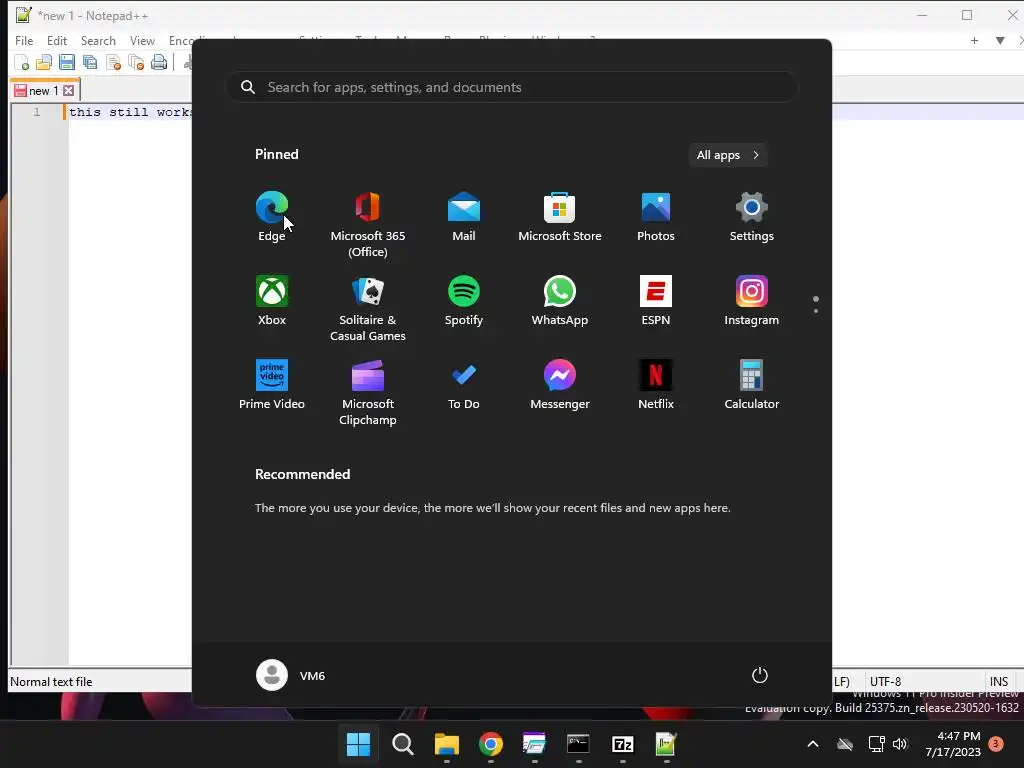This screenshot has width=1024, height=768.
Task: Open the Notepad++ Edit menu
Action: pos(57,40)
